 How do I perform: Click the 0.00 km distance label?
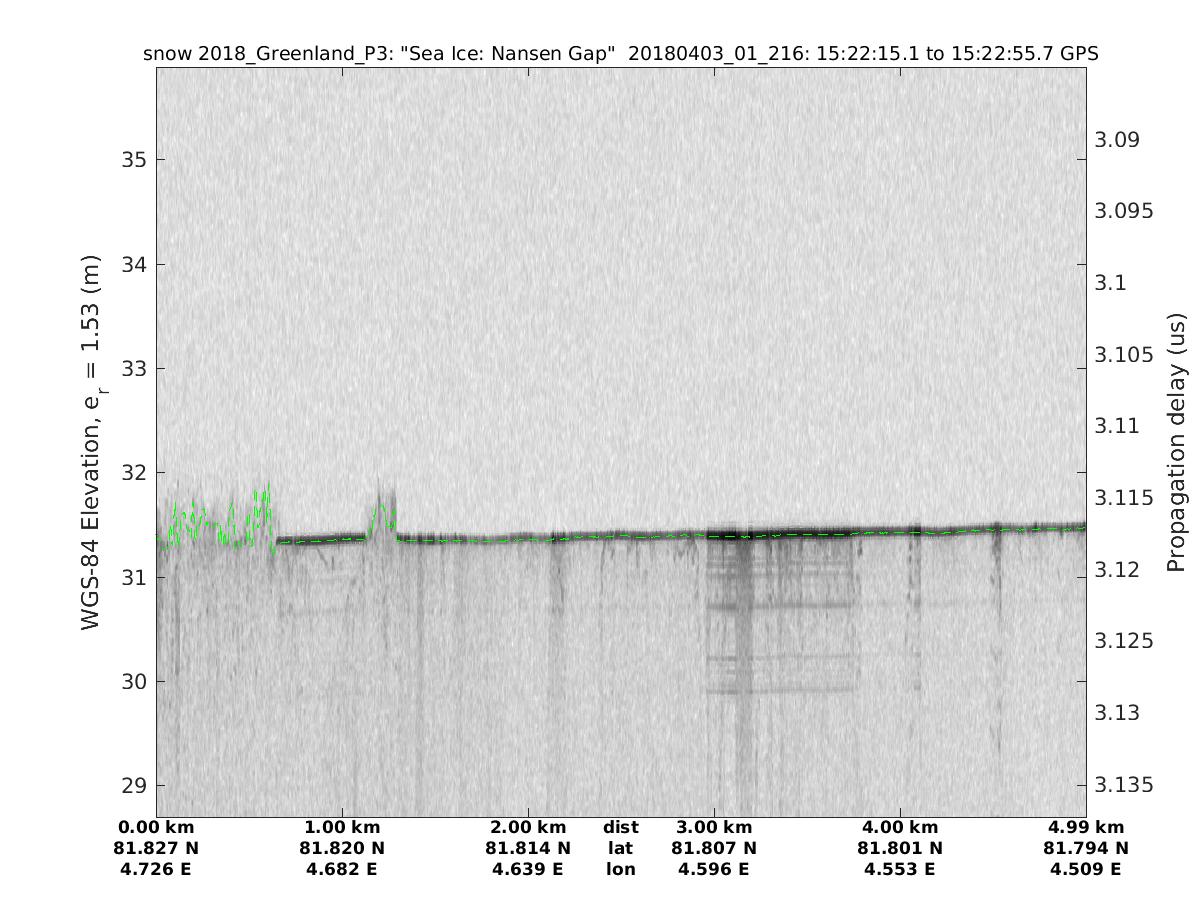156,827
